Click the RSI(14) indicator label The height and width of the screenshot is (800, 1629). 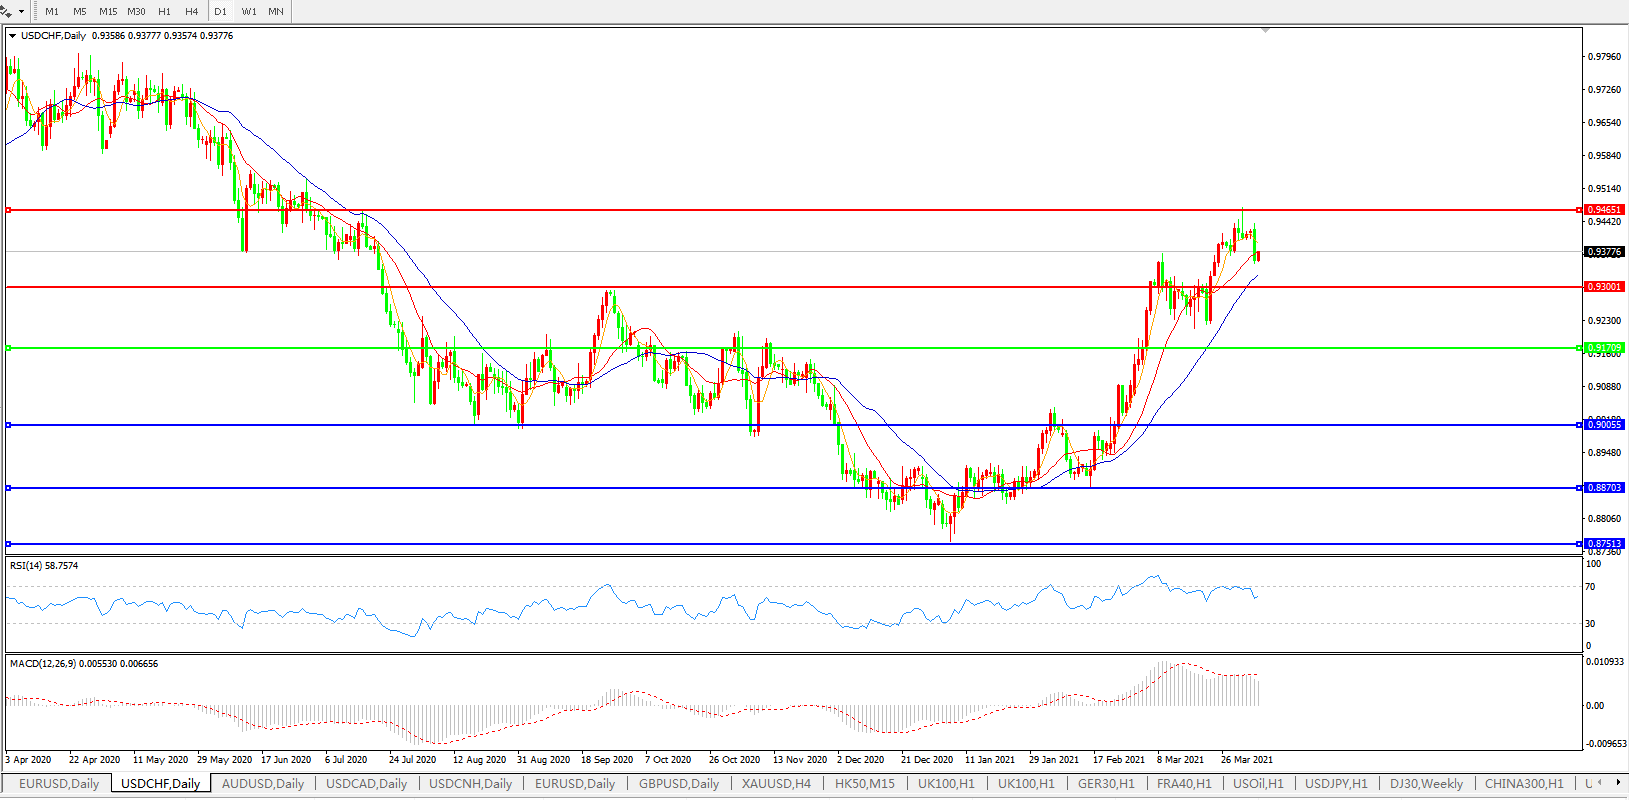[43, 566]
